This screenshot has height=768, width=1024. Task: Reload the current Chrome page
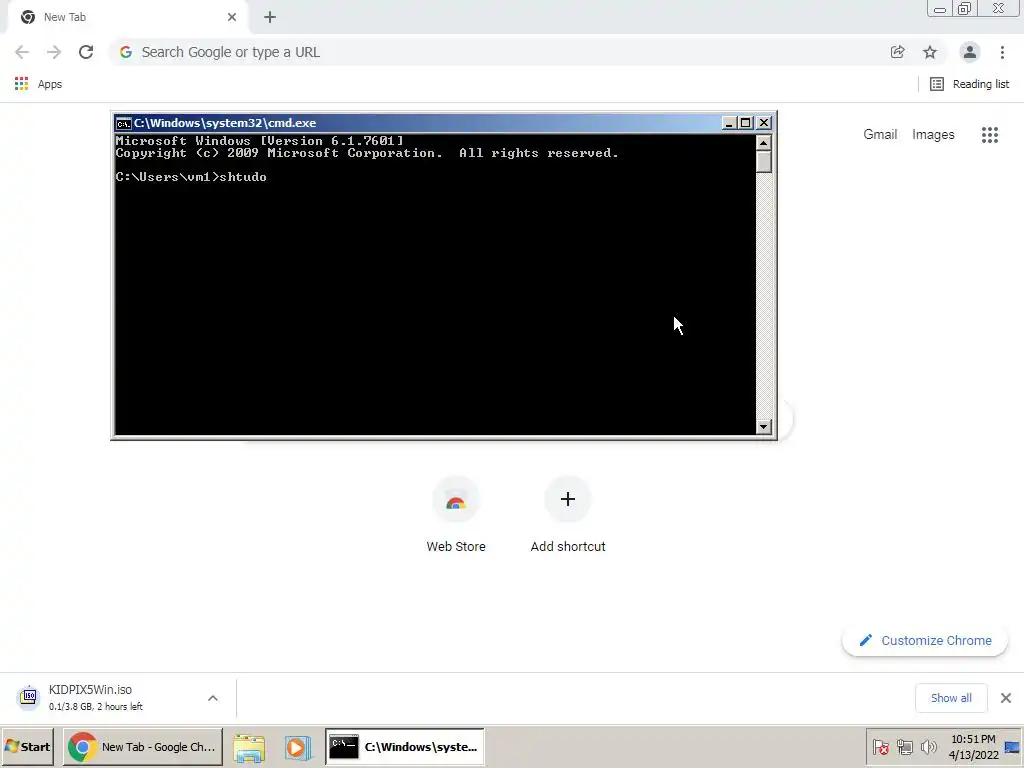86,52
